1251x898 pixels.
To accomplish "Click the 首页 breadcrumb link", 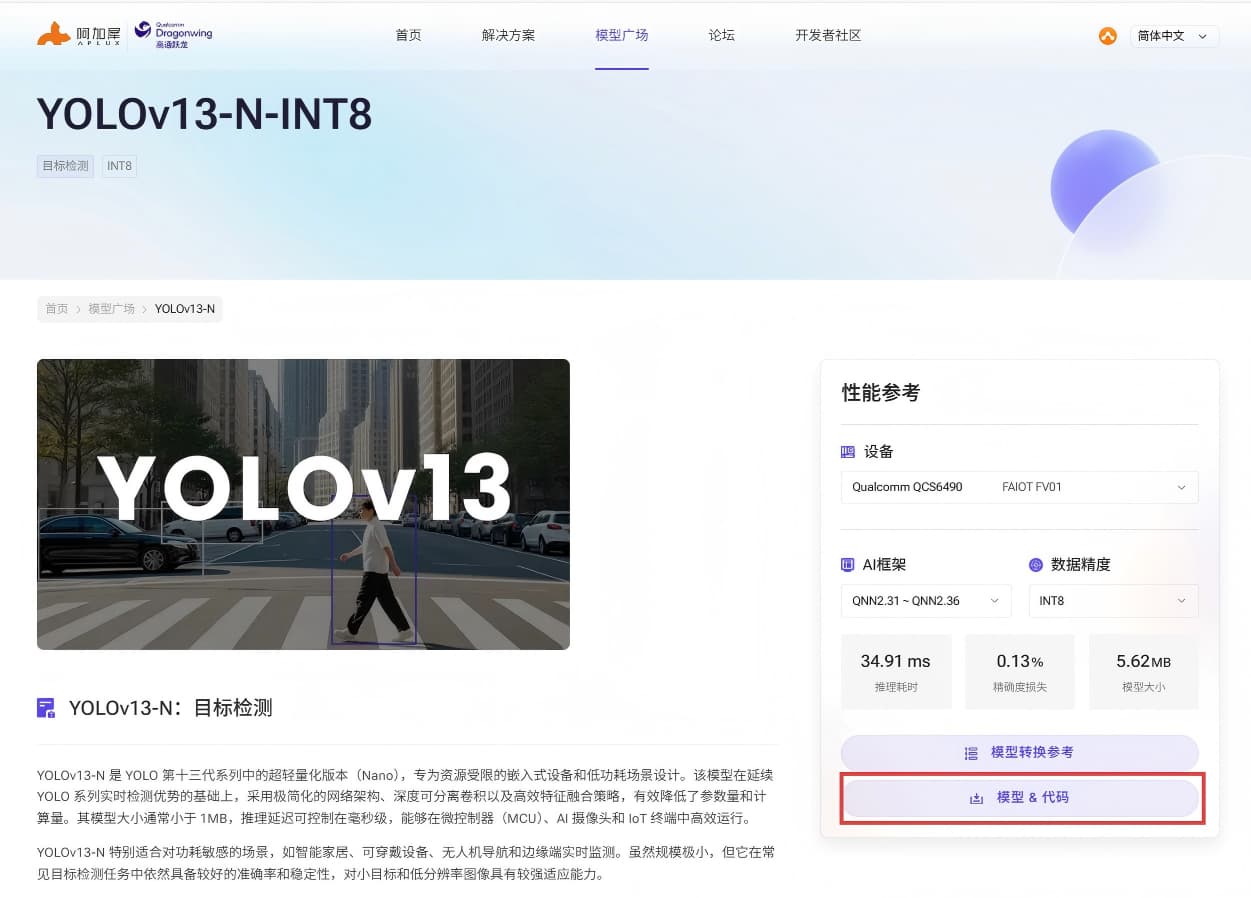I will (57, 309).
